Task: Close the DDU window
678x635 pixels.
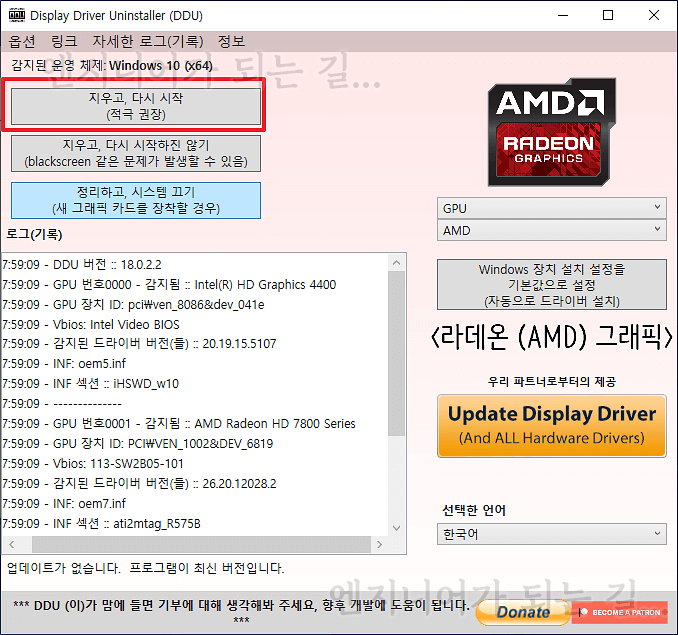Action: coord(654,16)
